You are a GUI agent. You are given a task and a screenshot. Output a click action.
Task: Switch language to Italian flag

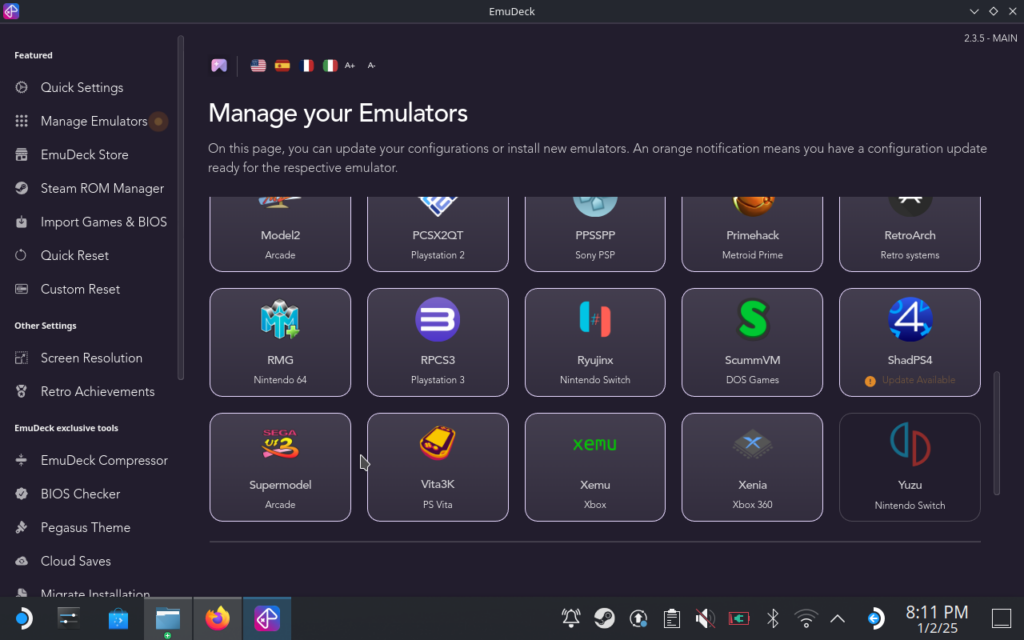[x=330, y=65]
